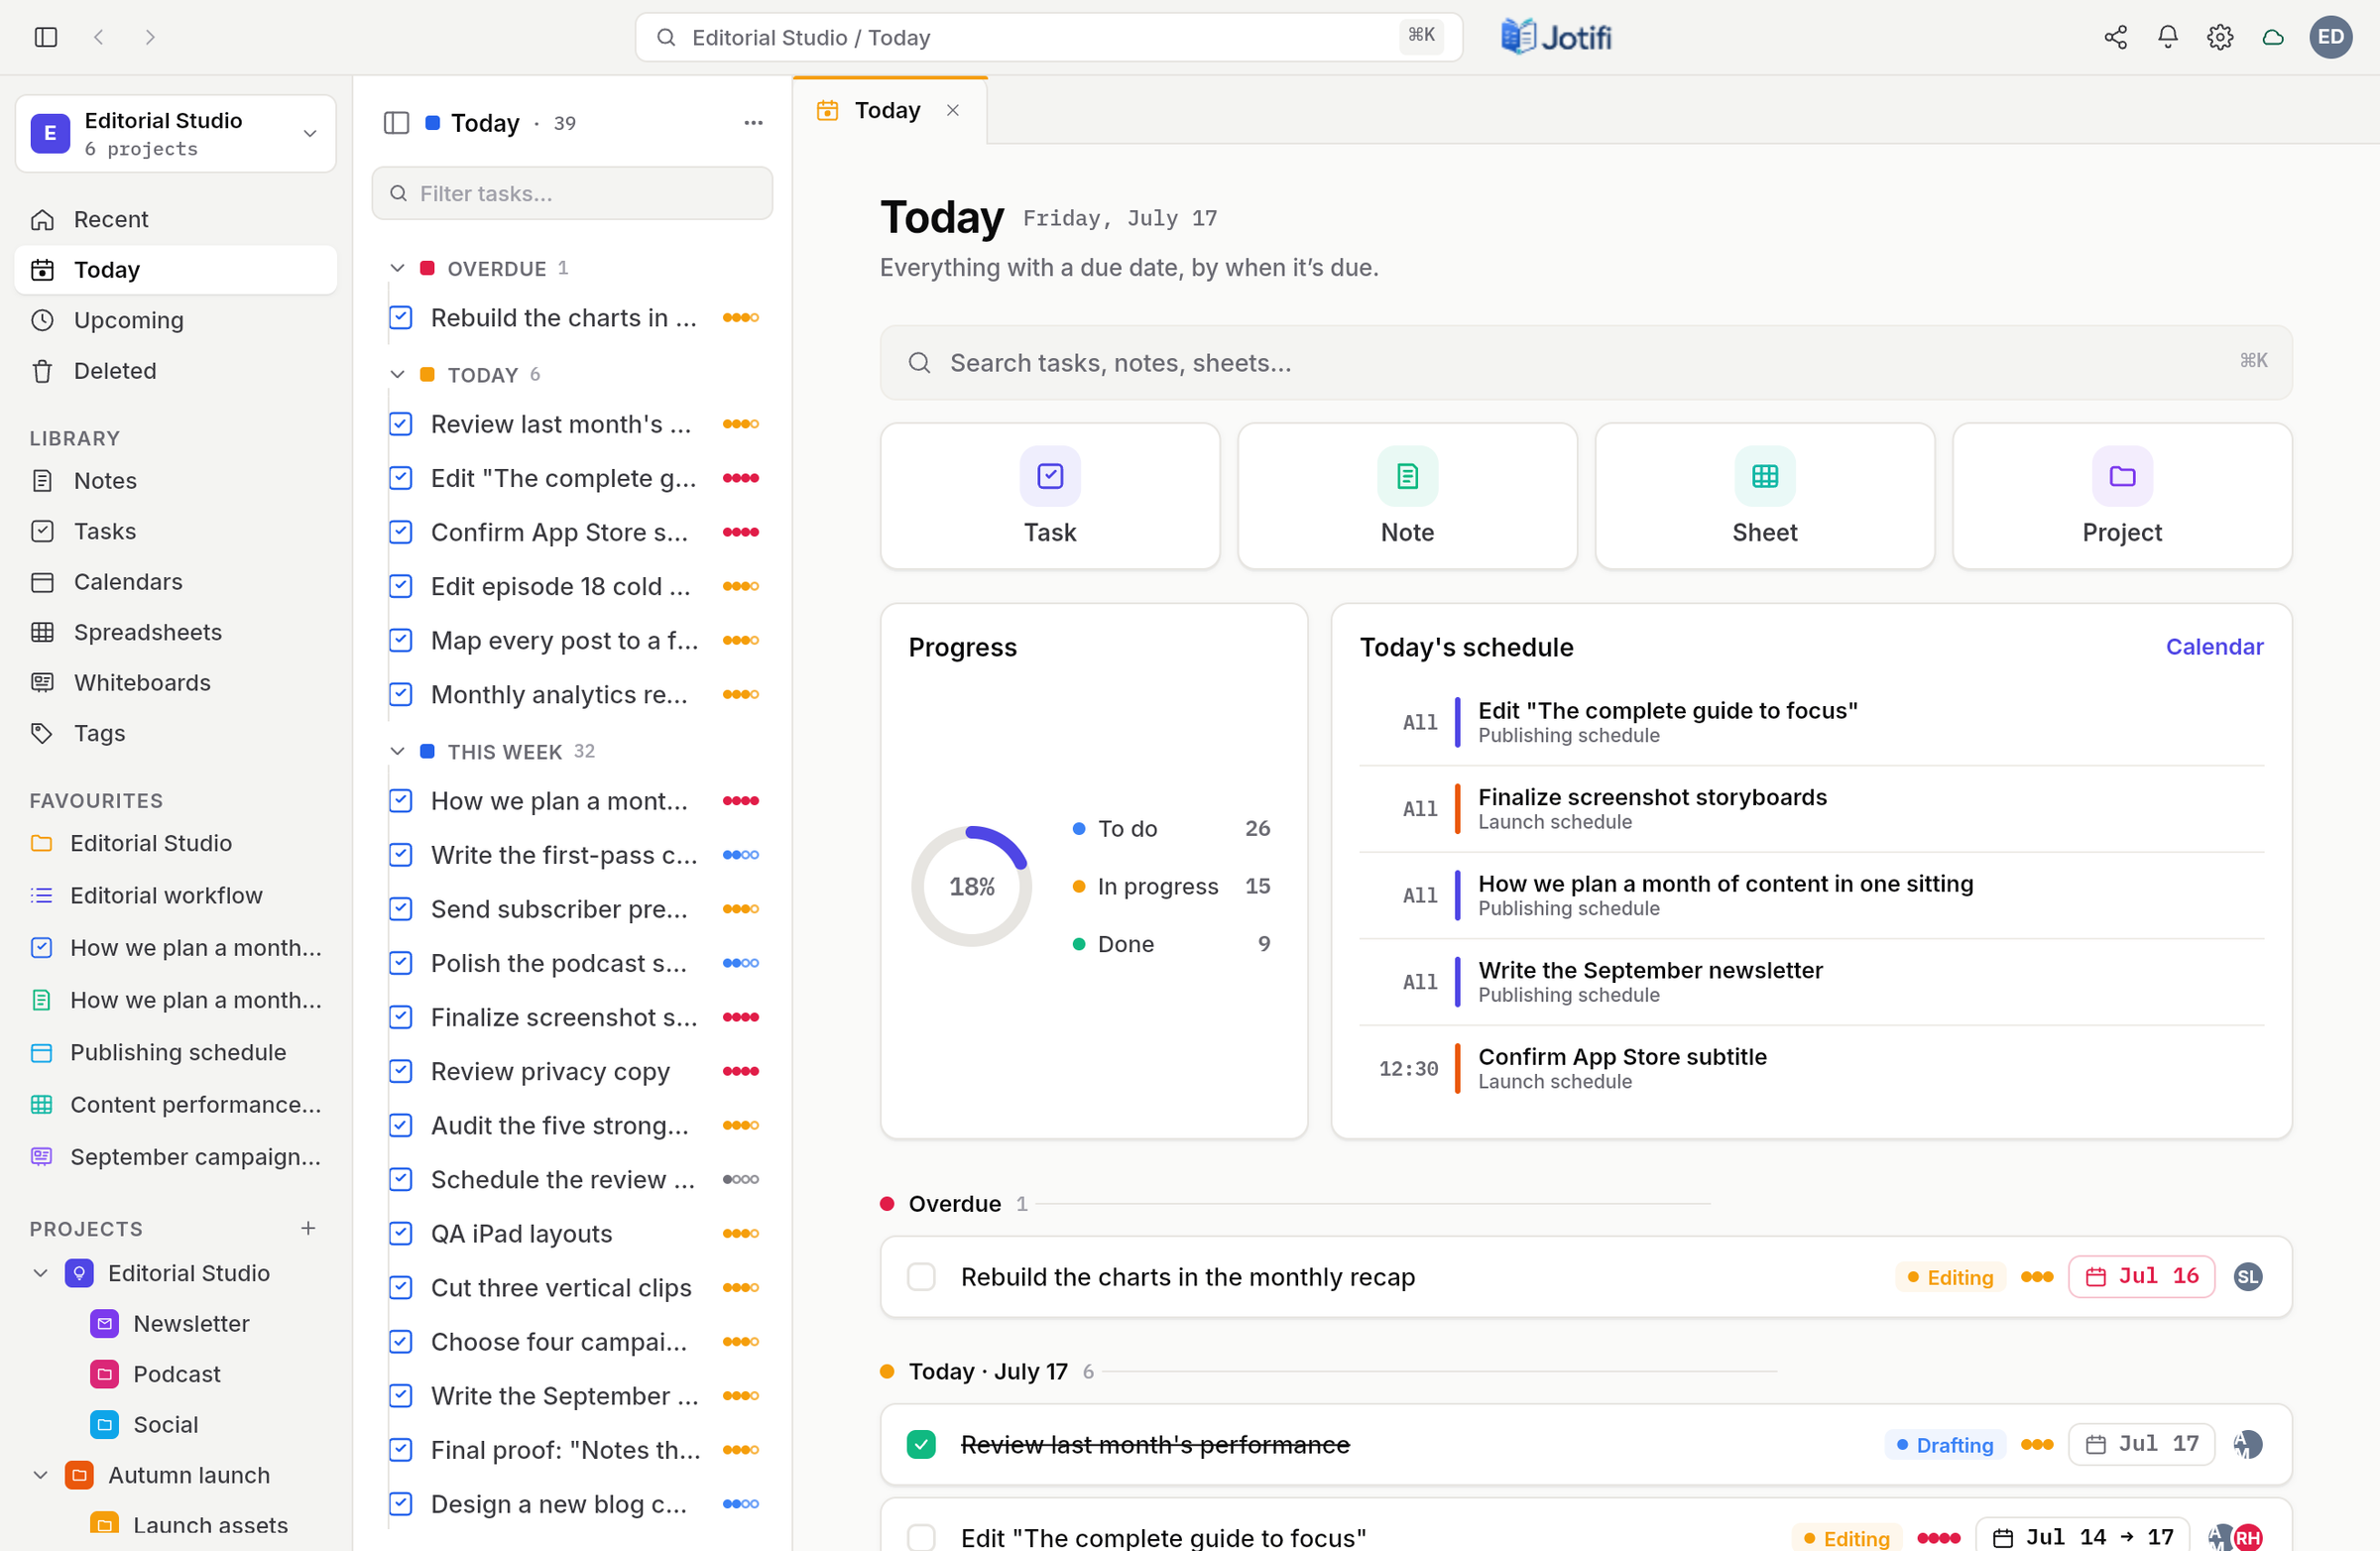Open the task list more options menu
The width and height of the screenshot is (2380, 1551).
753,123
